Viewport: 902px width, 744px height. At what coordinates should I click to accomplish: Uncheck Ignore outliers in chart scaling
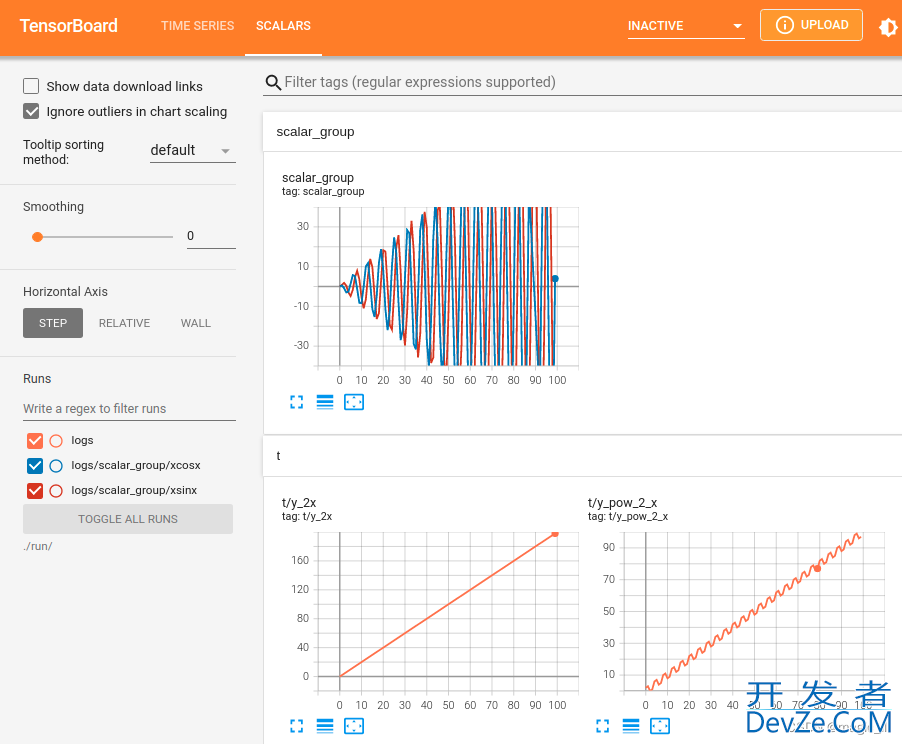click(x=31, y=111)
